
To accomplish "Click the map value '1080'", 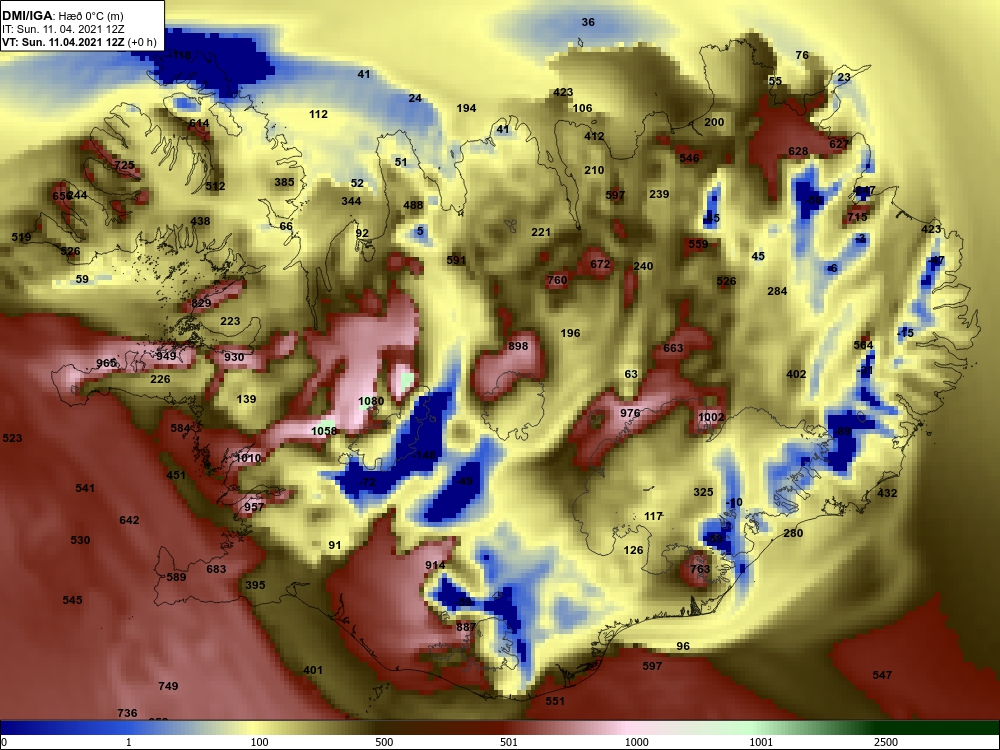I will coord(371,401).
